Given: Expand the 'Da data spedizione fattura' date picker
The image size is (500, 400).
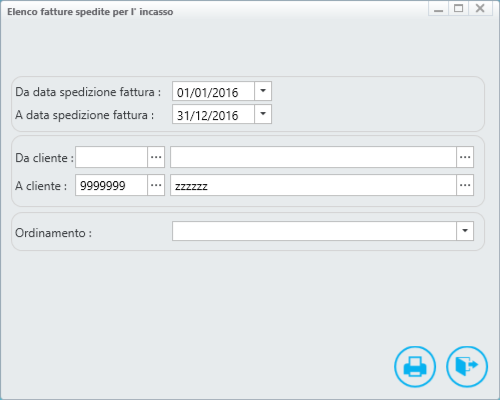Looking at the screenshot, I should [263, 91].
